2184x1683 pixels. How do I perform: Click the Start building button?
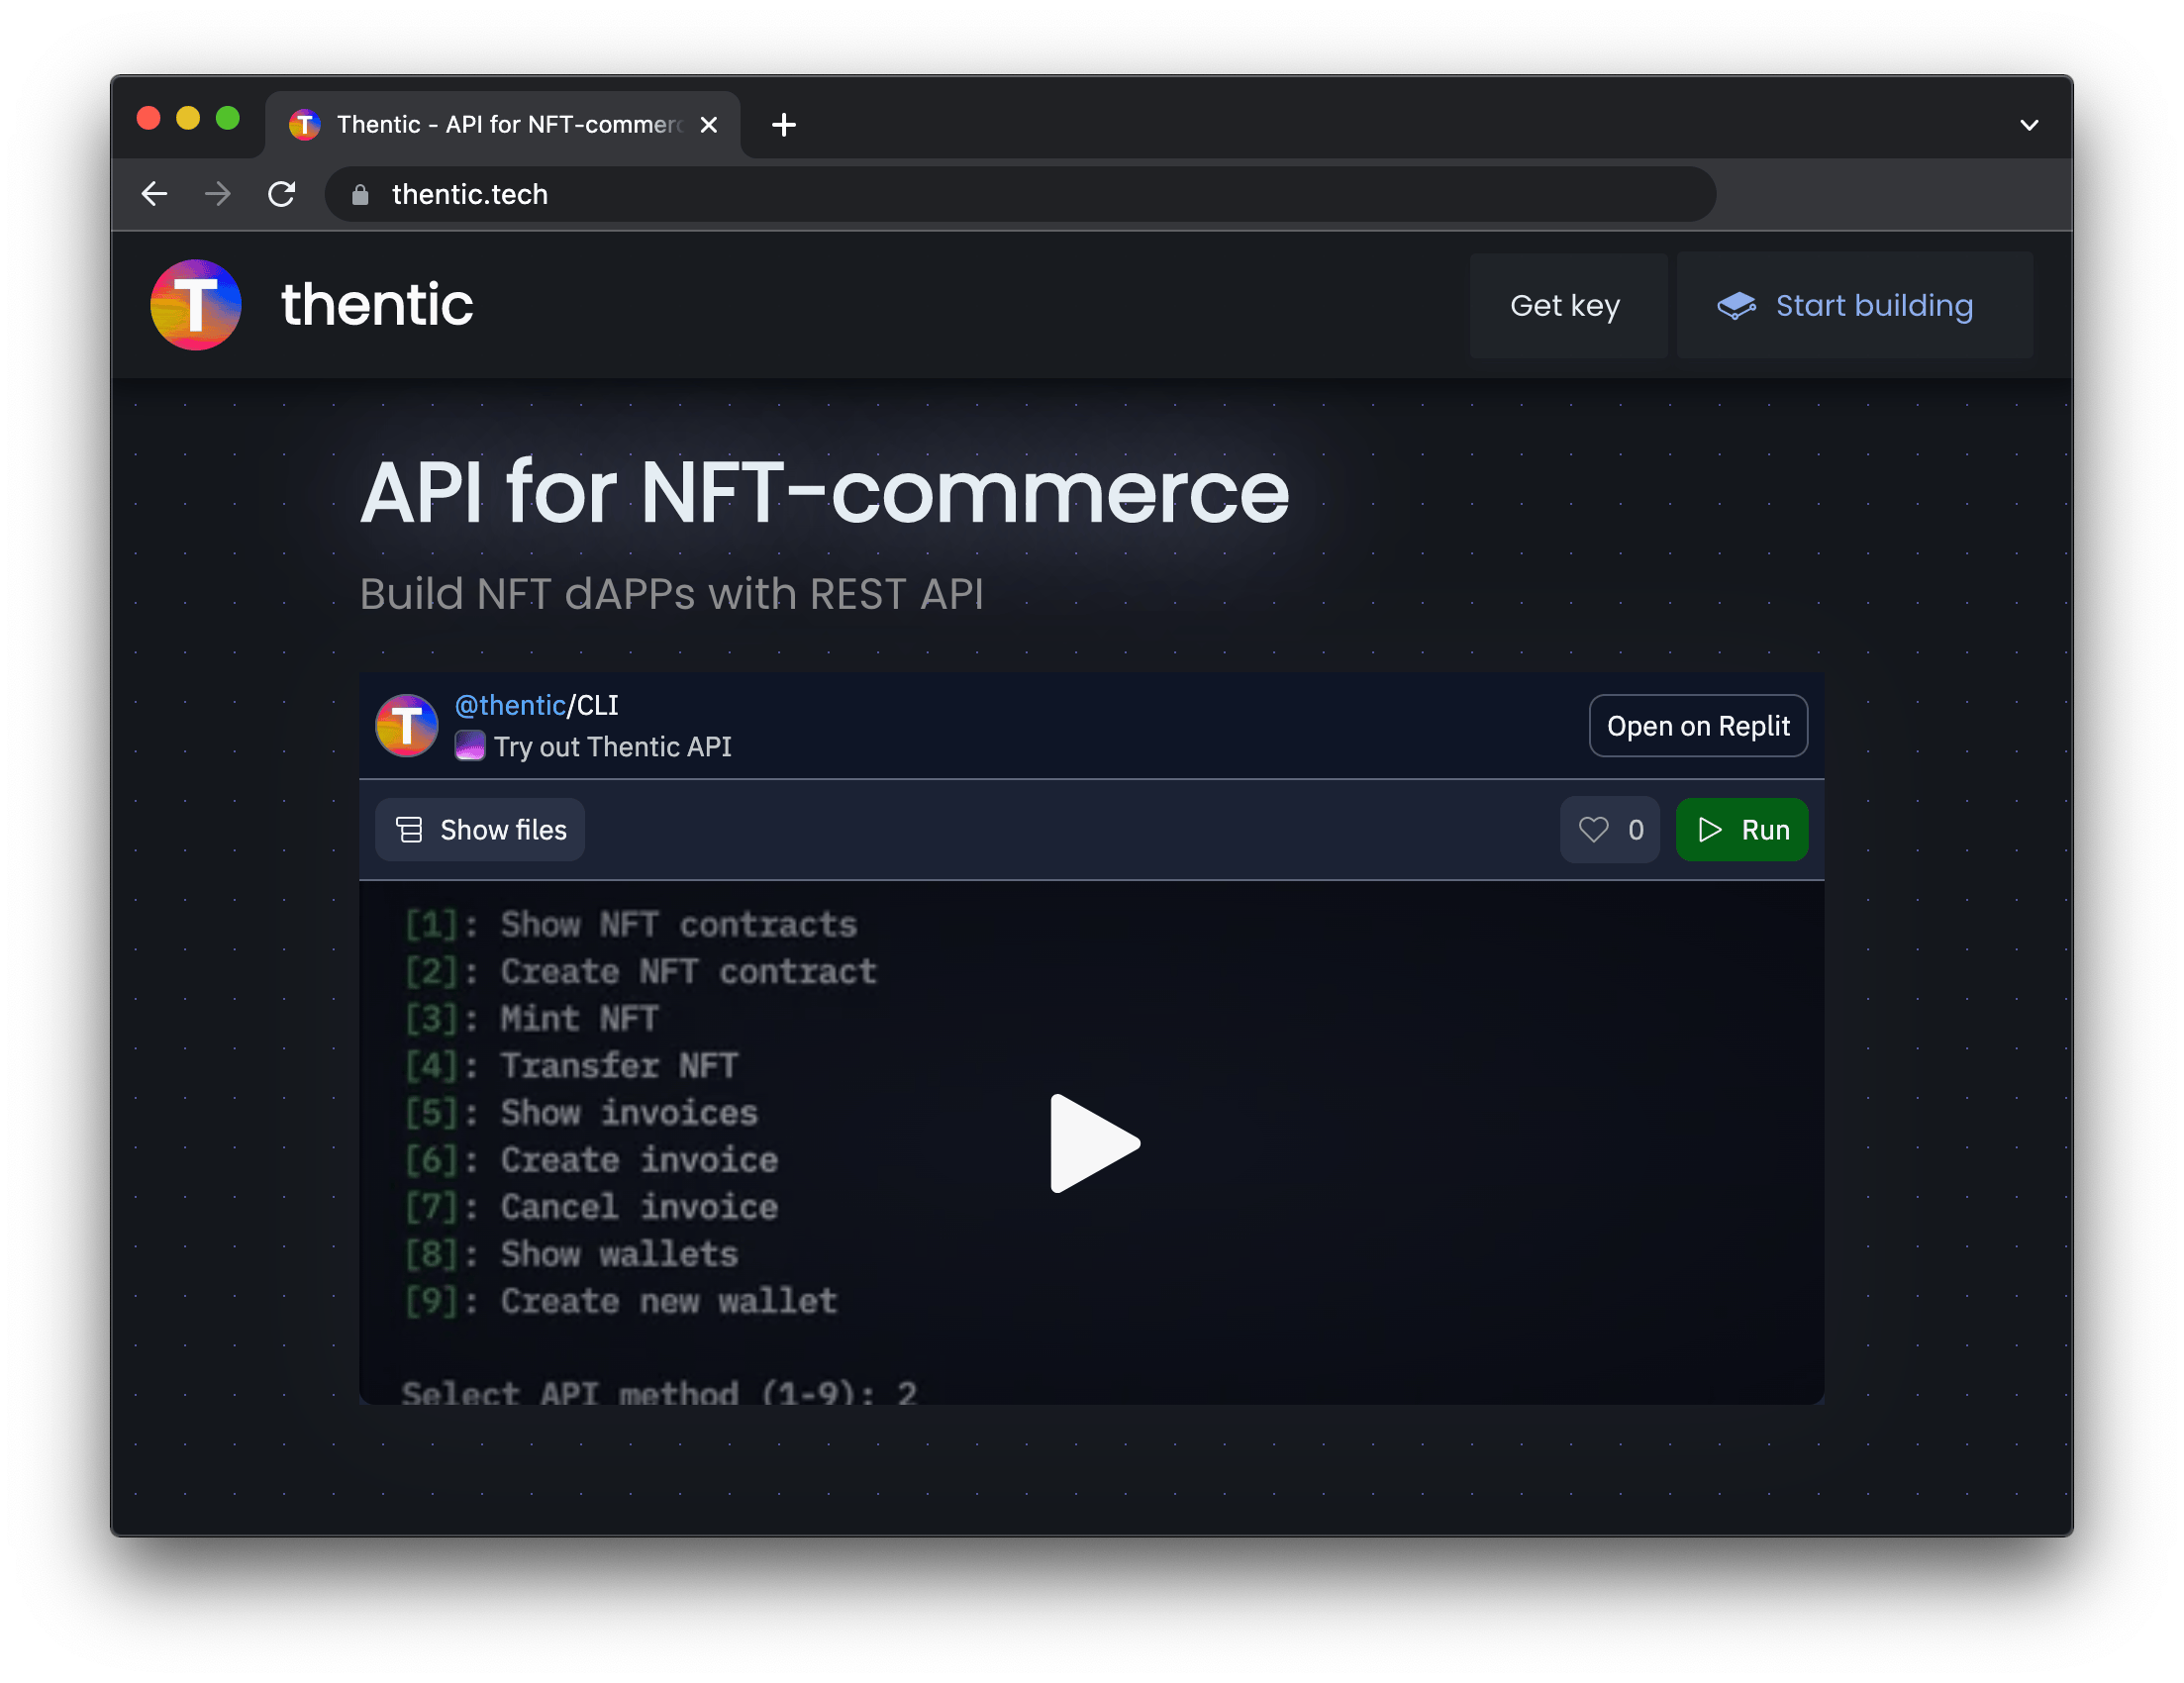(1853, 305)
